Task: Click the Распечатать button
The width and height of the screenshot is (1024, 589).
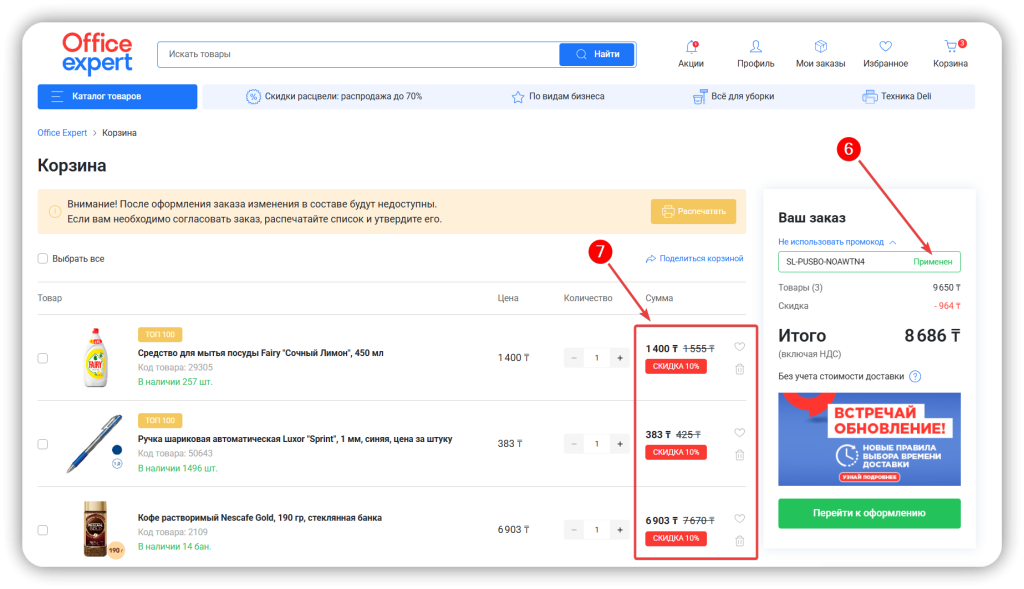Action: coord(694,212)
